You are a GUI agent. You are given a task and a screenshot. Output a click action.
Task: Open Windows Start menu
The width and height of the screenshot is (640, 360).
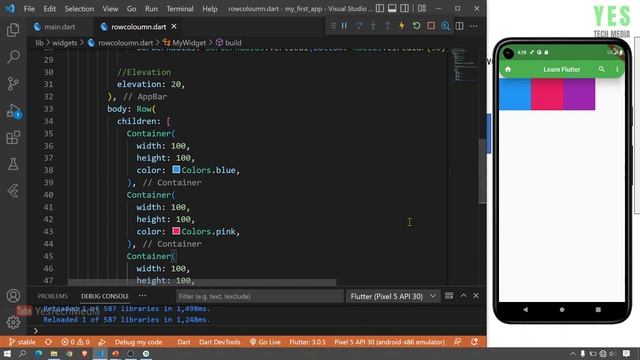click(7, 353)
